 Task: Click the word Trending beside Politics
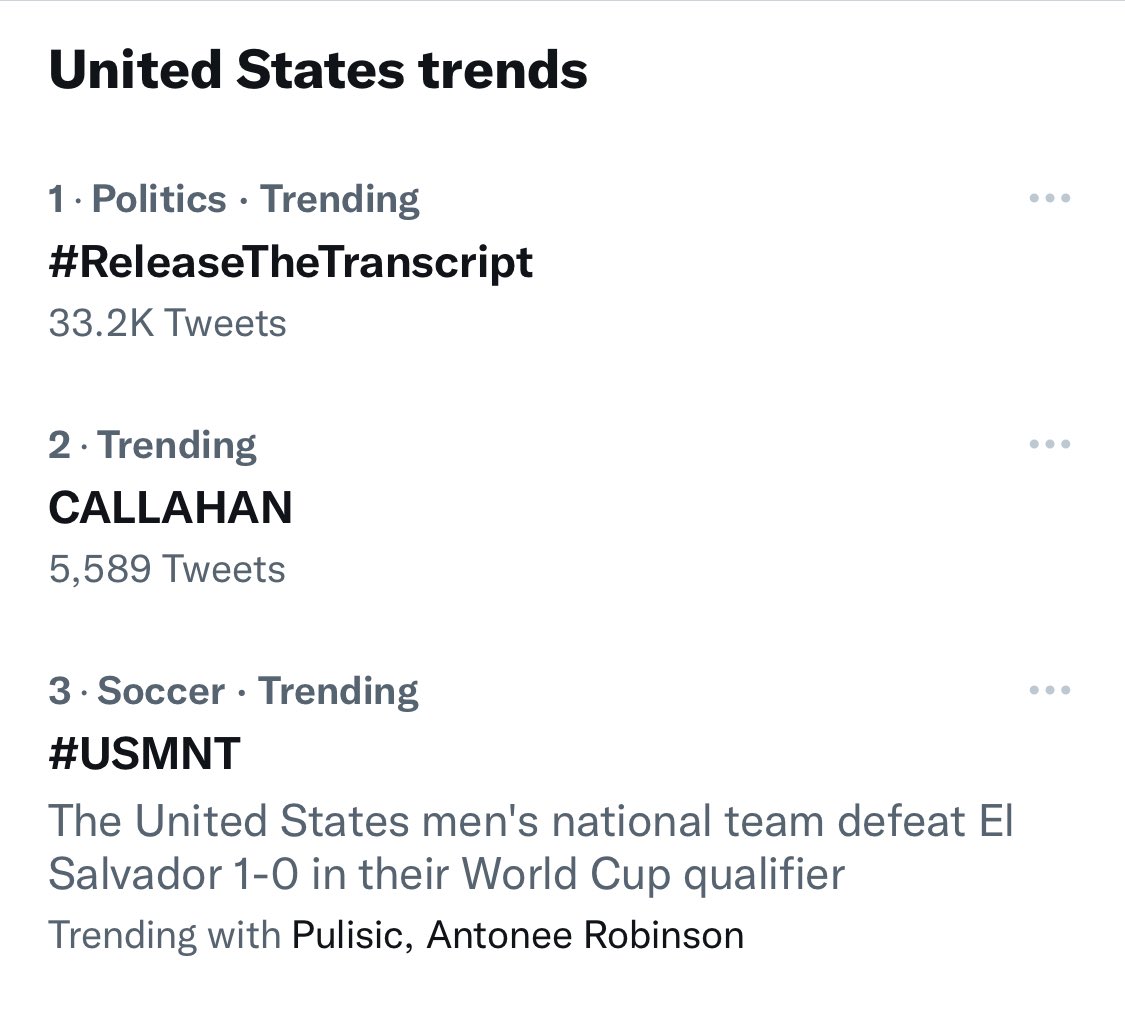pos(340,199)
